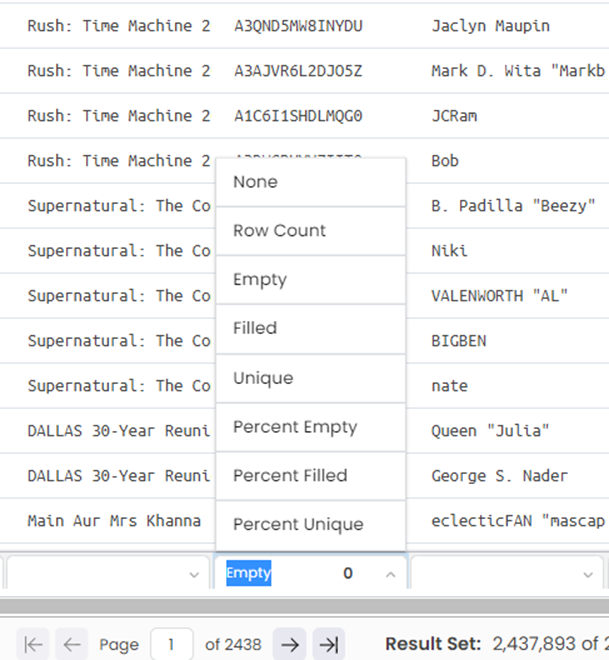
Task: Click cell A3AJVR6L2DJO5Z
Action: pos(298,71)
